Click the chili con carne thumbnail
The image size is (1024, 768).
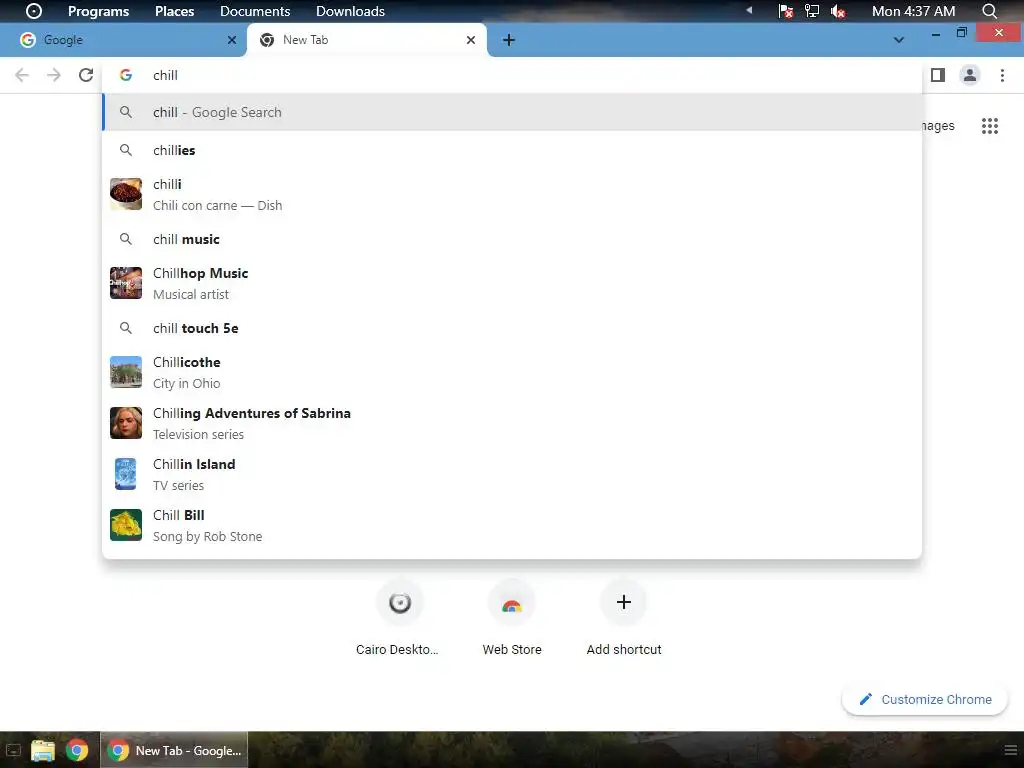pyautogui.click(x=125, y=194)
